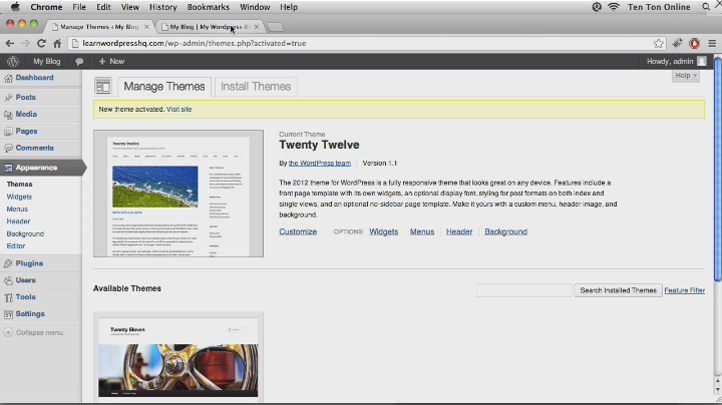Click Search Installed Themes button
This screenshot has width=722, height=405.
pyautogui.click(x=618, y=290)
